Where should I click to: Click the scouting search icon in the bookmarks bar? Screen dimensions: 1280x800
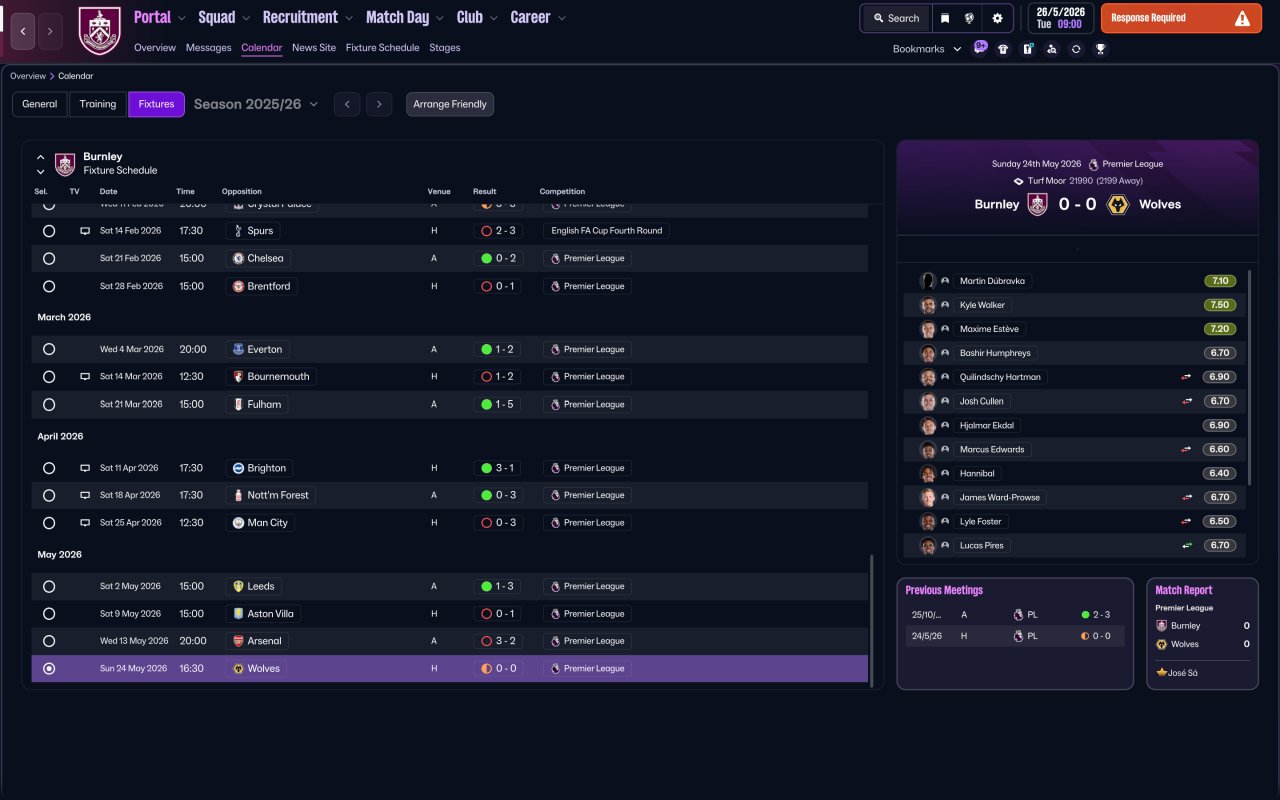1051,49
